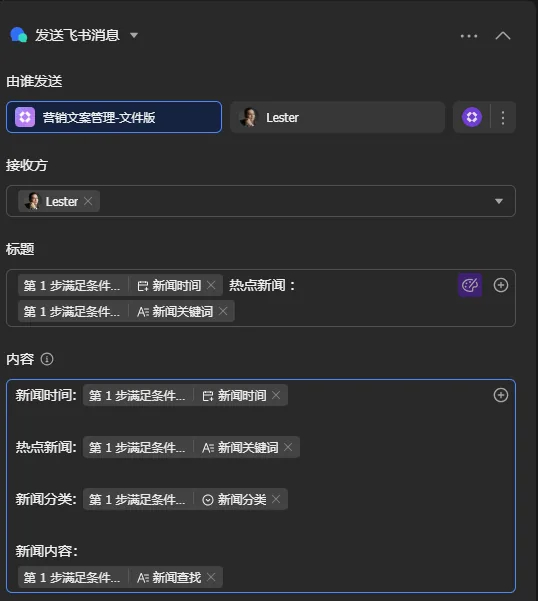This screenshot has width=538, height=601.
Task: Remove Lester from recipients
Action: tap(88, 201)
